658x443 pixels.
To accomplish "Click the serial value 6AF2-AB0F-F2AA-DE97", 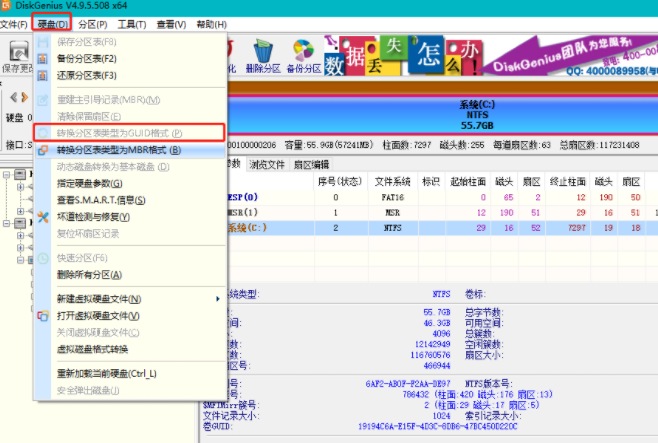I will (x=408, y=383).
